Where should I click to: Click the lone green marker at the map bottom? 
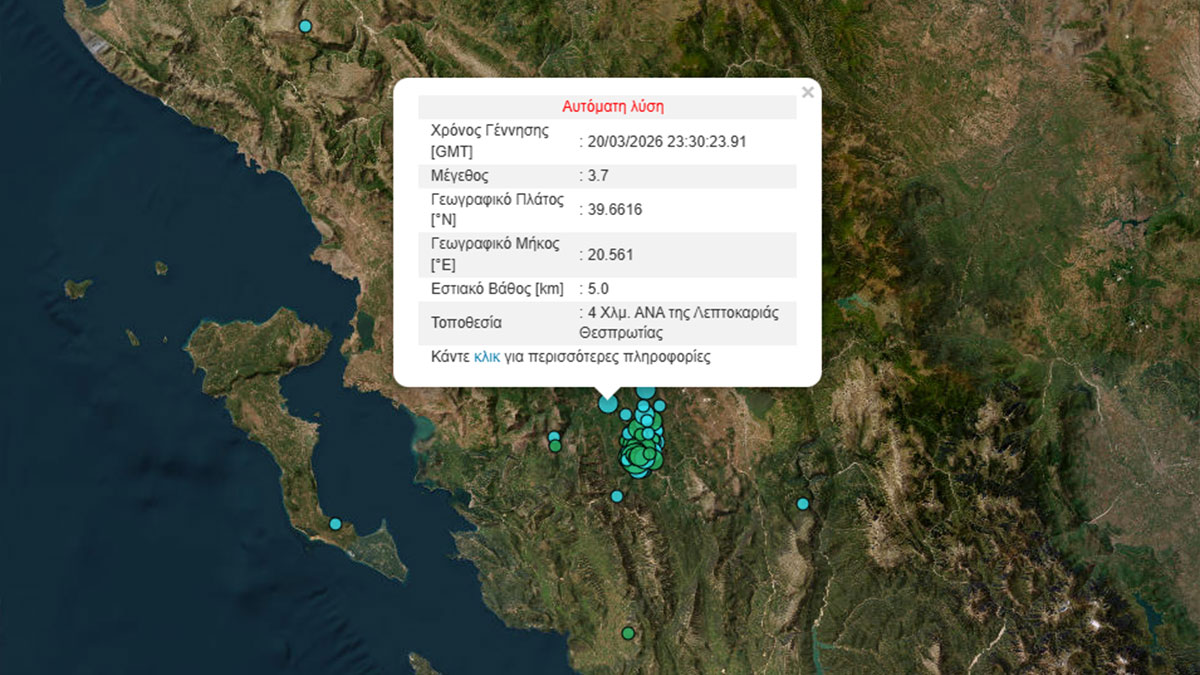(628, 632)
